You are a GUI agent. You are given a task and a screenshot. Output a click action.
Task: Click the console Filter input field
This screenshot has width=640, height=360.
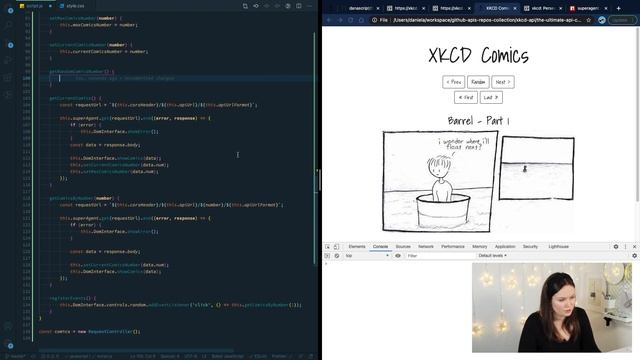pyautogui.click(x=440, y=256)
